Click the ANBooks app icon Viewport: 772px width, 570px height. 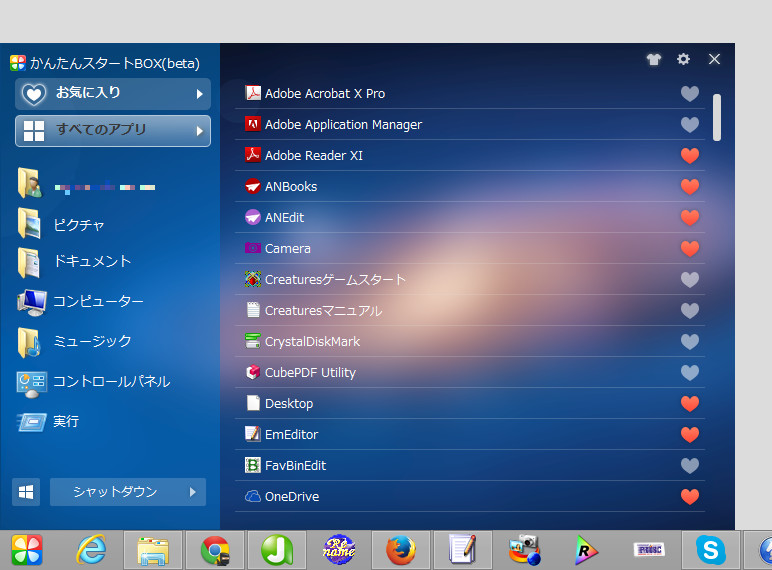(x=253, y=186)
